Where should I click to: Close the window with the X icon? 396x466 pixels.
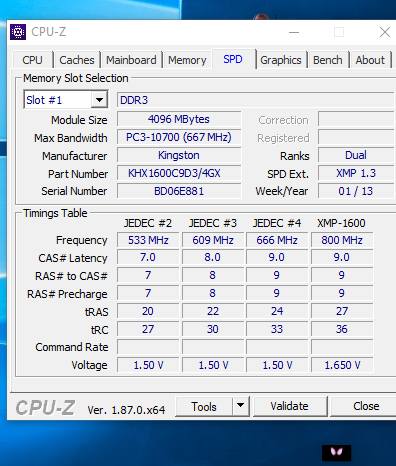point(385,32)
